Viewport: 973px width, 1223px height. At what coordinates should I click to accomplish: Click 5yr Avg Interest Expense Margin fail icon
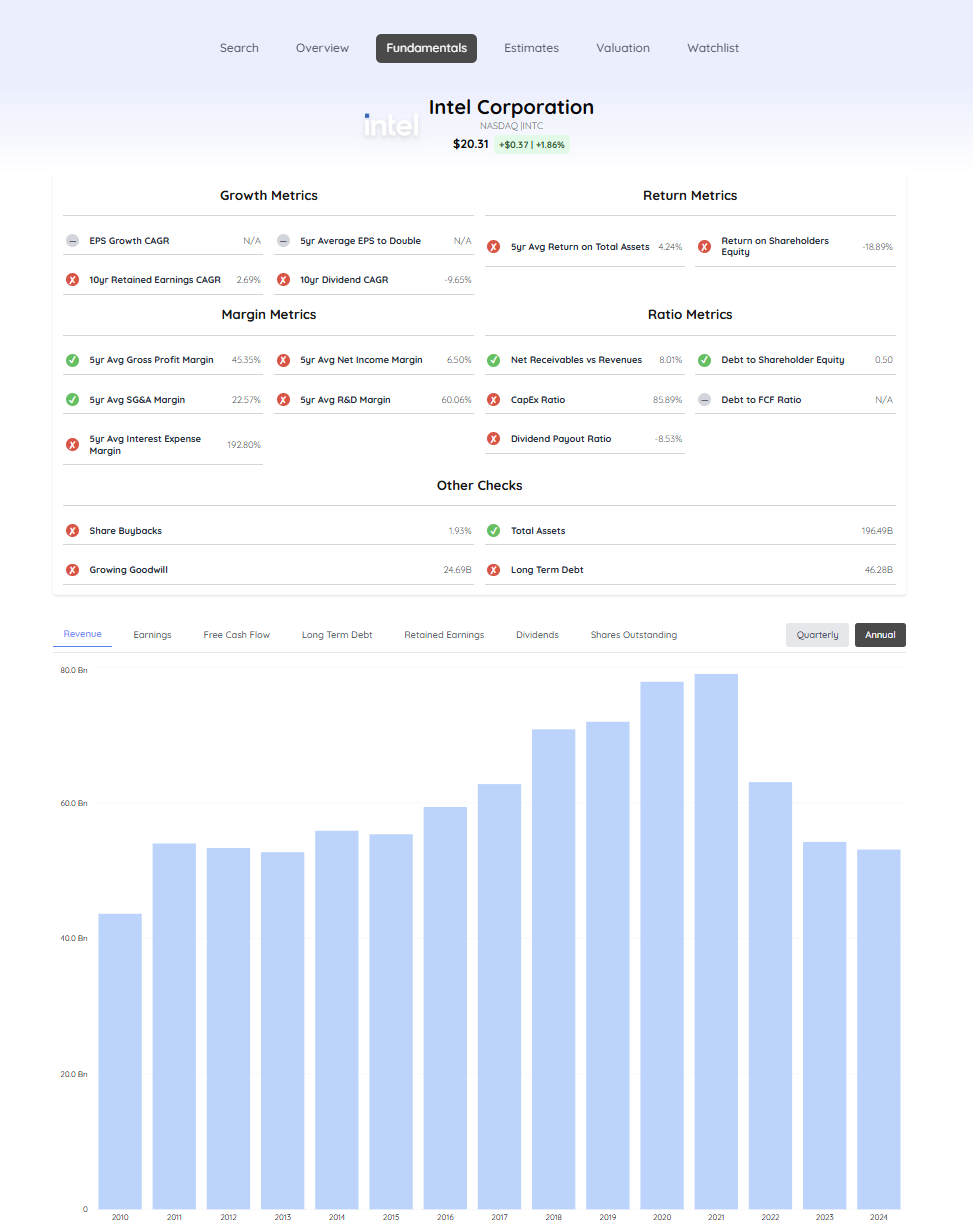[72, 445]
